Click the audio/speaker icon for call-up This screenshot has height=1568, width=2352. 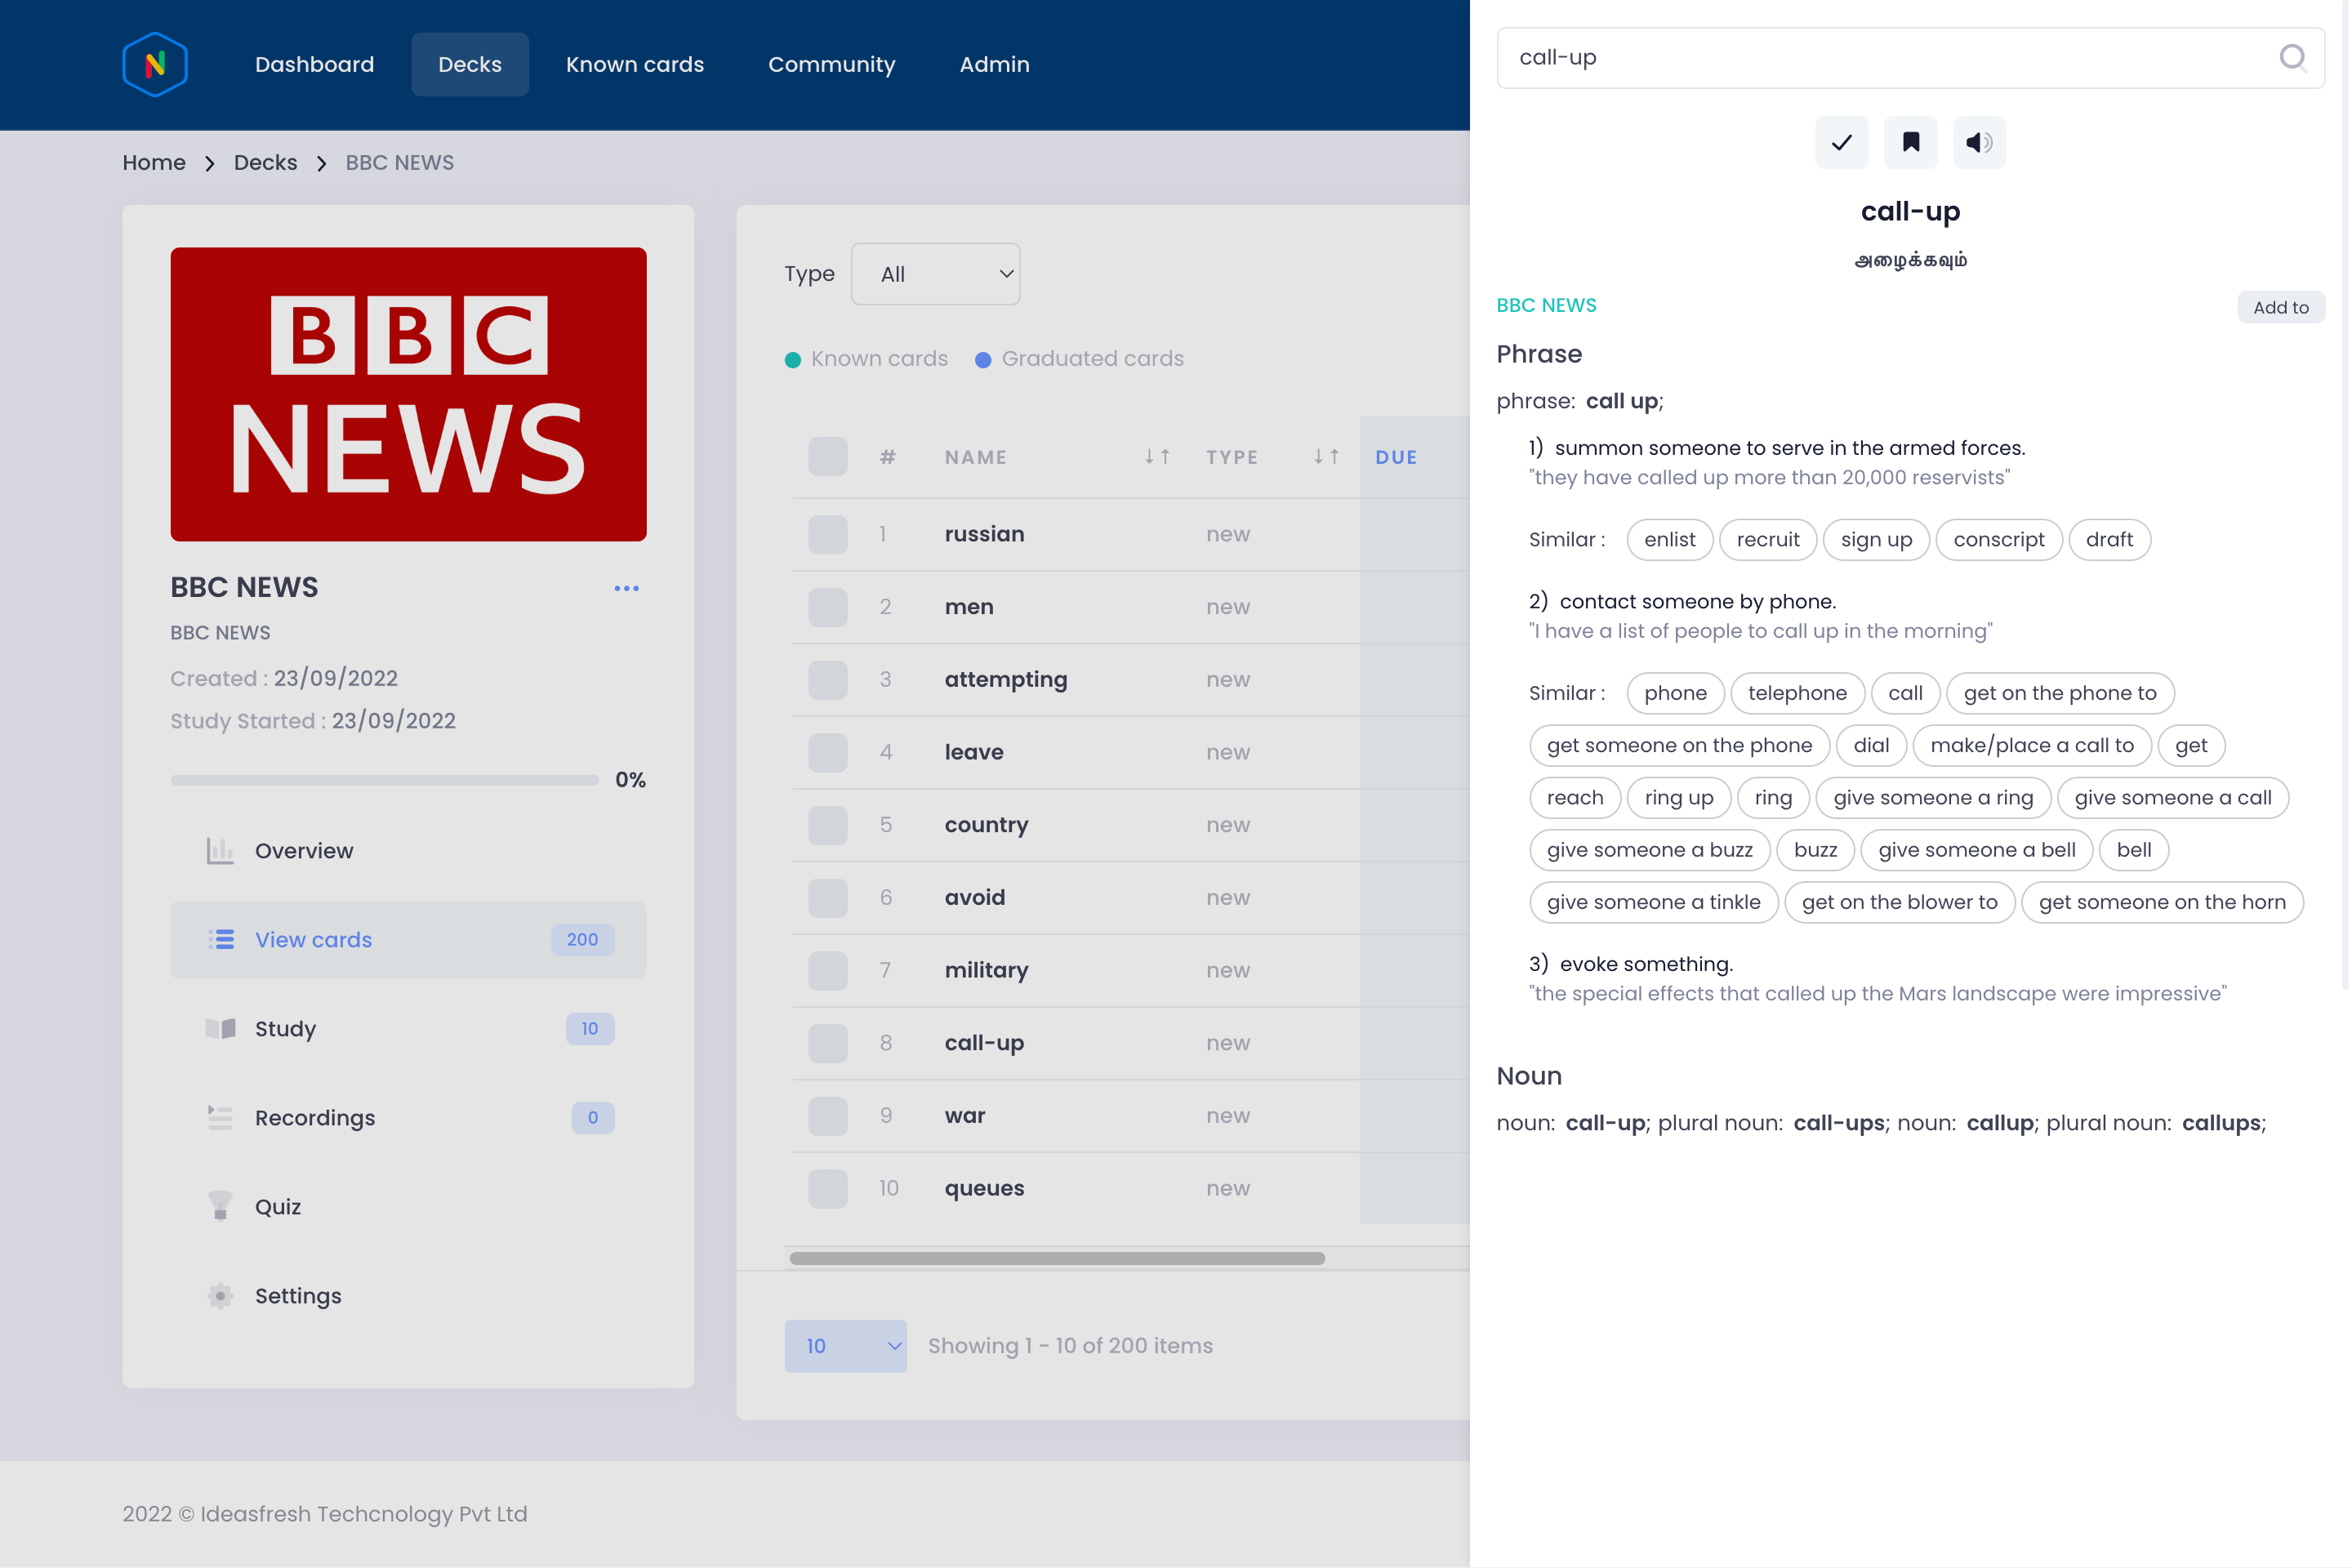1980,142
